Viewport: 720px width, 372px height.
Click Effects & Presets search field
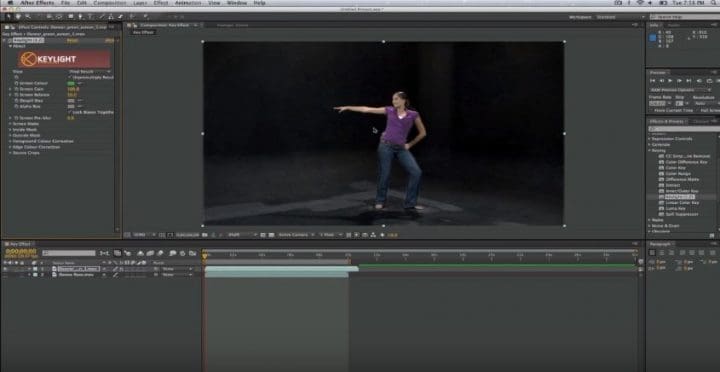684,129
